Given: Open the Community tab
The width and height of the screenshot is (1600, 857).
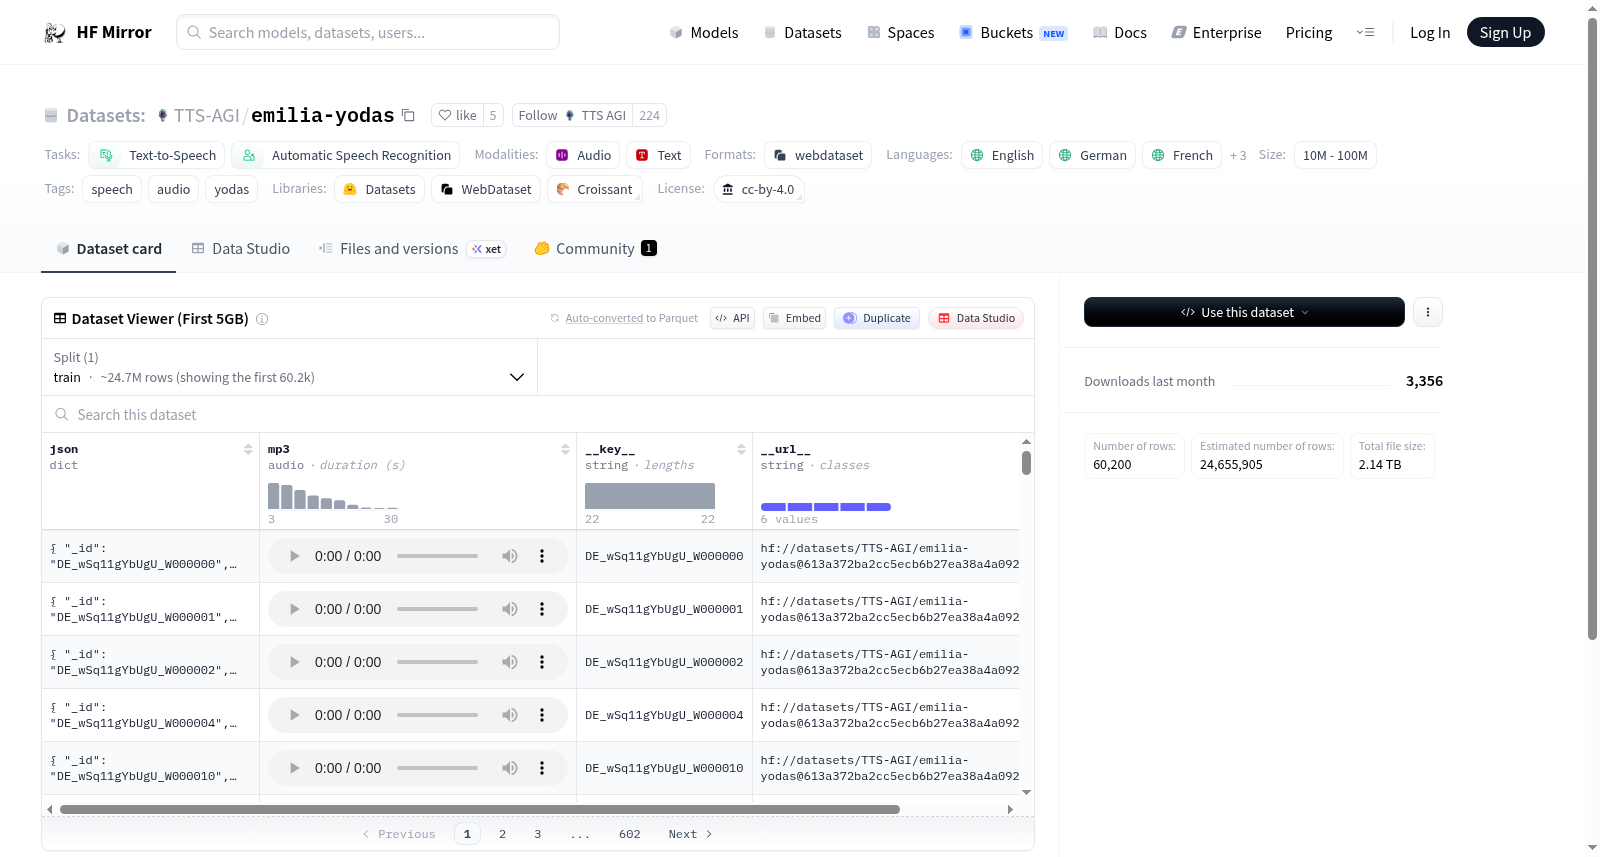Looking at the screenshot, I should click(x=595, y=249).
